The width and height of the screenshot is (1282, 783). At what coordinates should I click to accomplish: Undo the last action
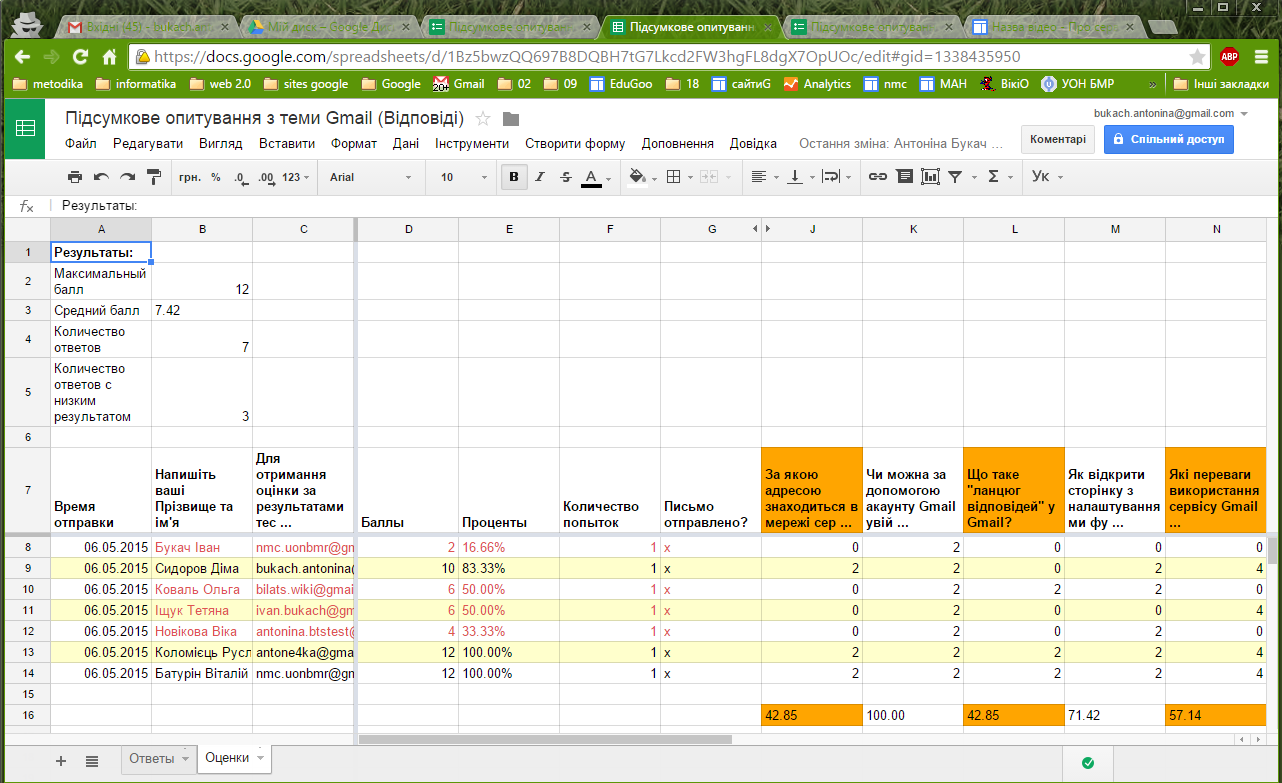[101, 177]
